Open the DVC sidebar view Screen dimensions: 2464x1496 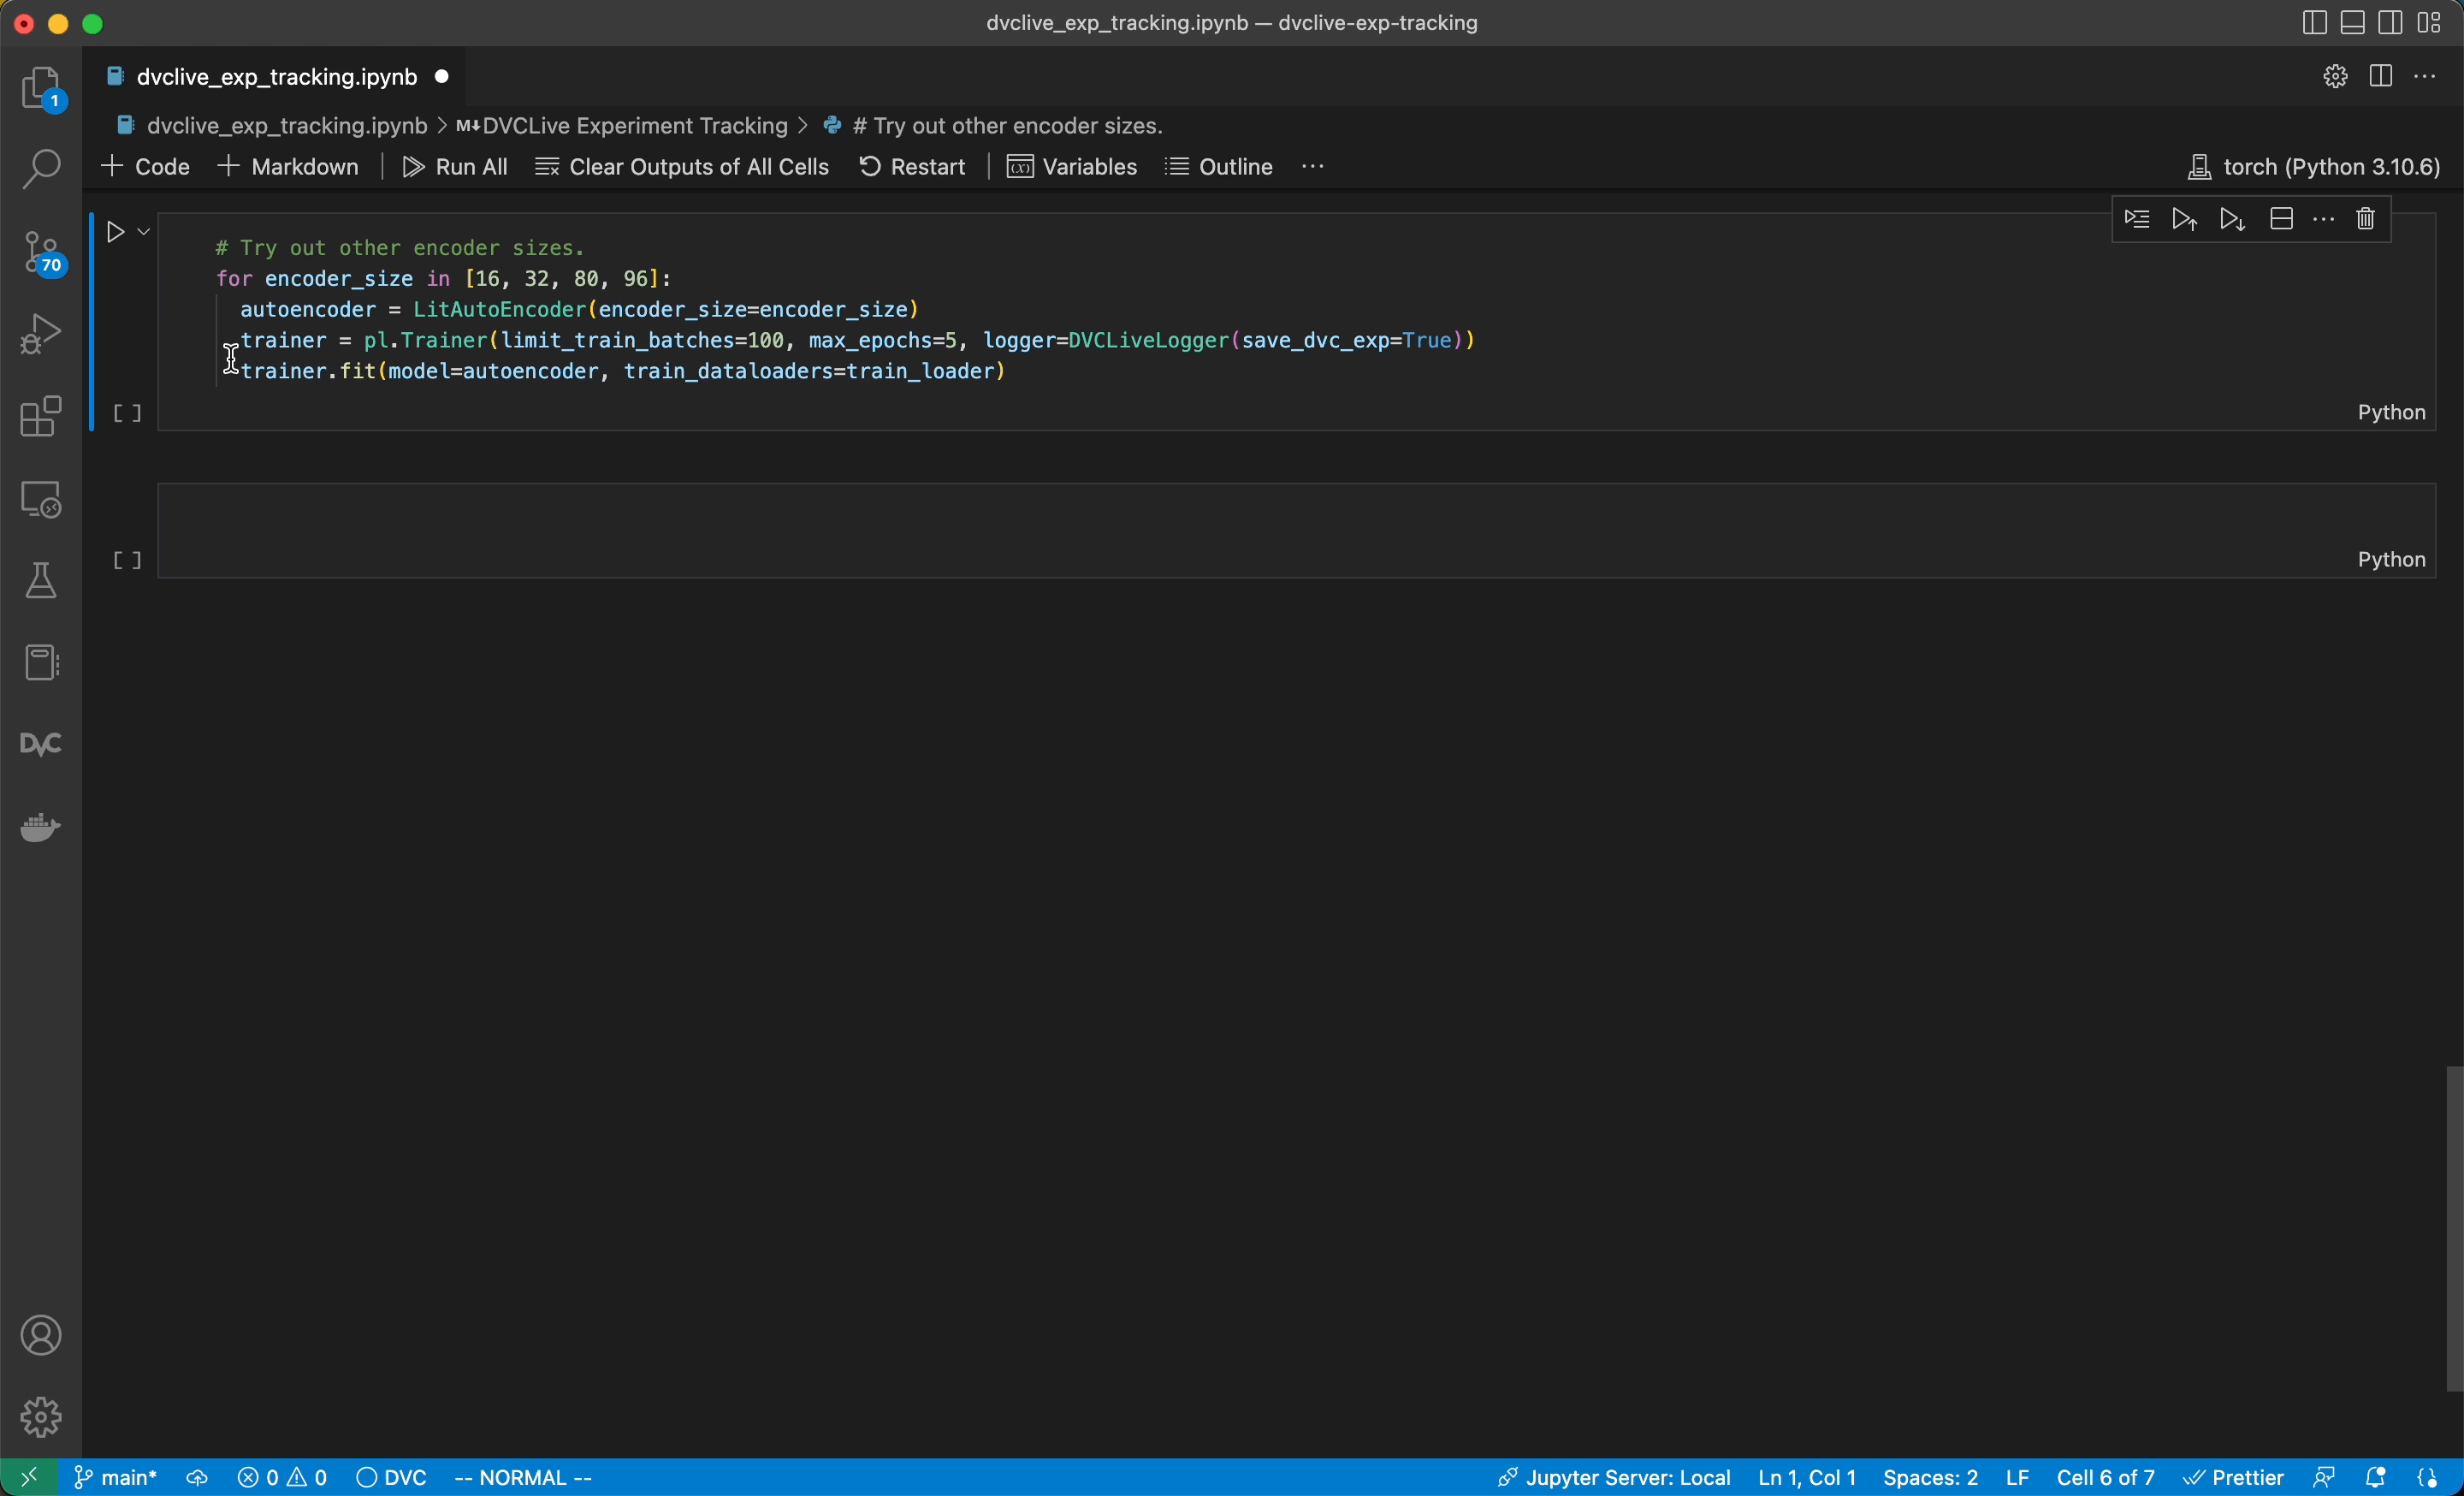[41, 745]
